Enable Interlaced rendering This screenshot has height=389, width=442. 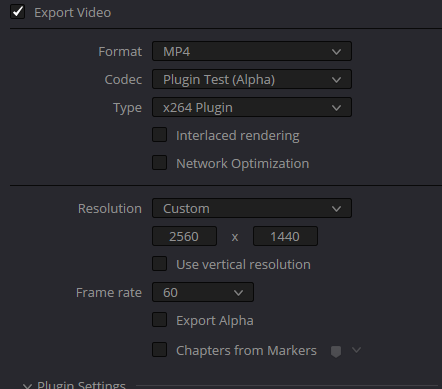tap(159, 135)
